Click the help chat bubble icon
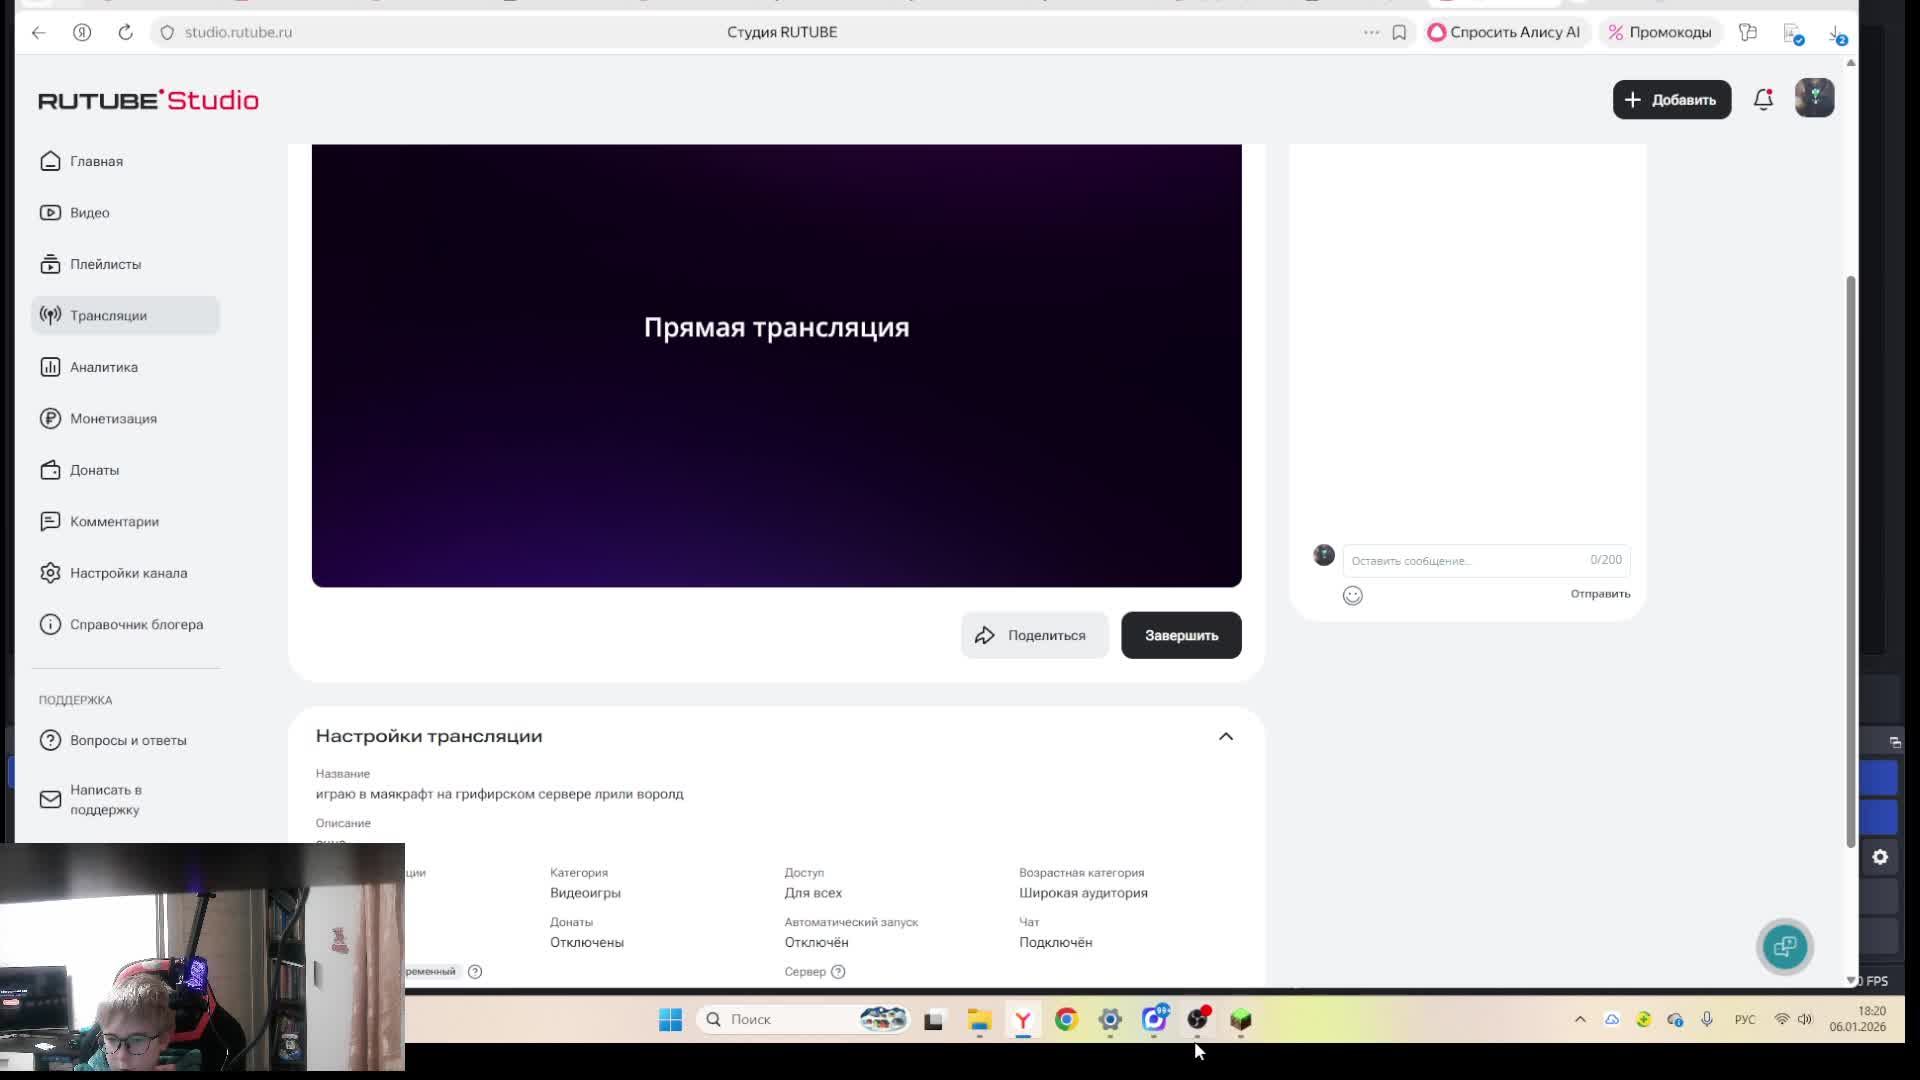 pyautogui.click(x=1784, y=946)
